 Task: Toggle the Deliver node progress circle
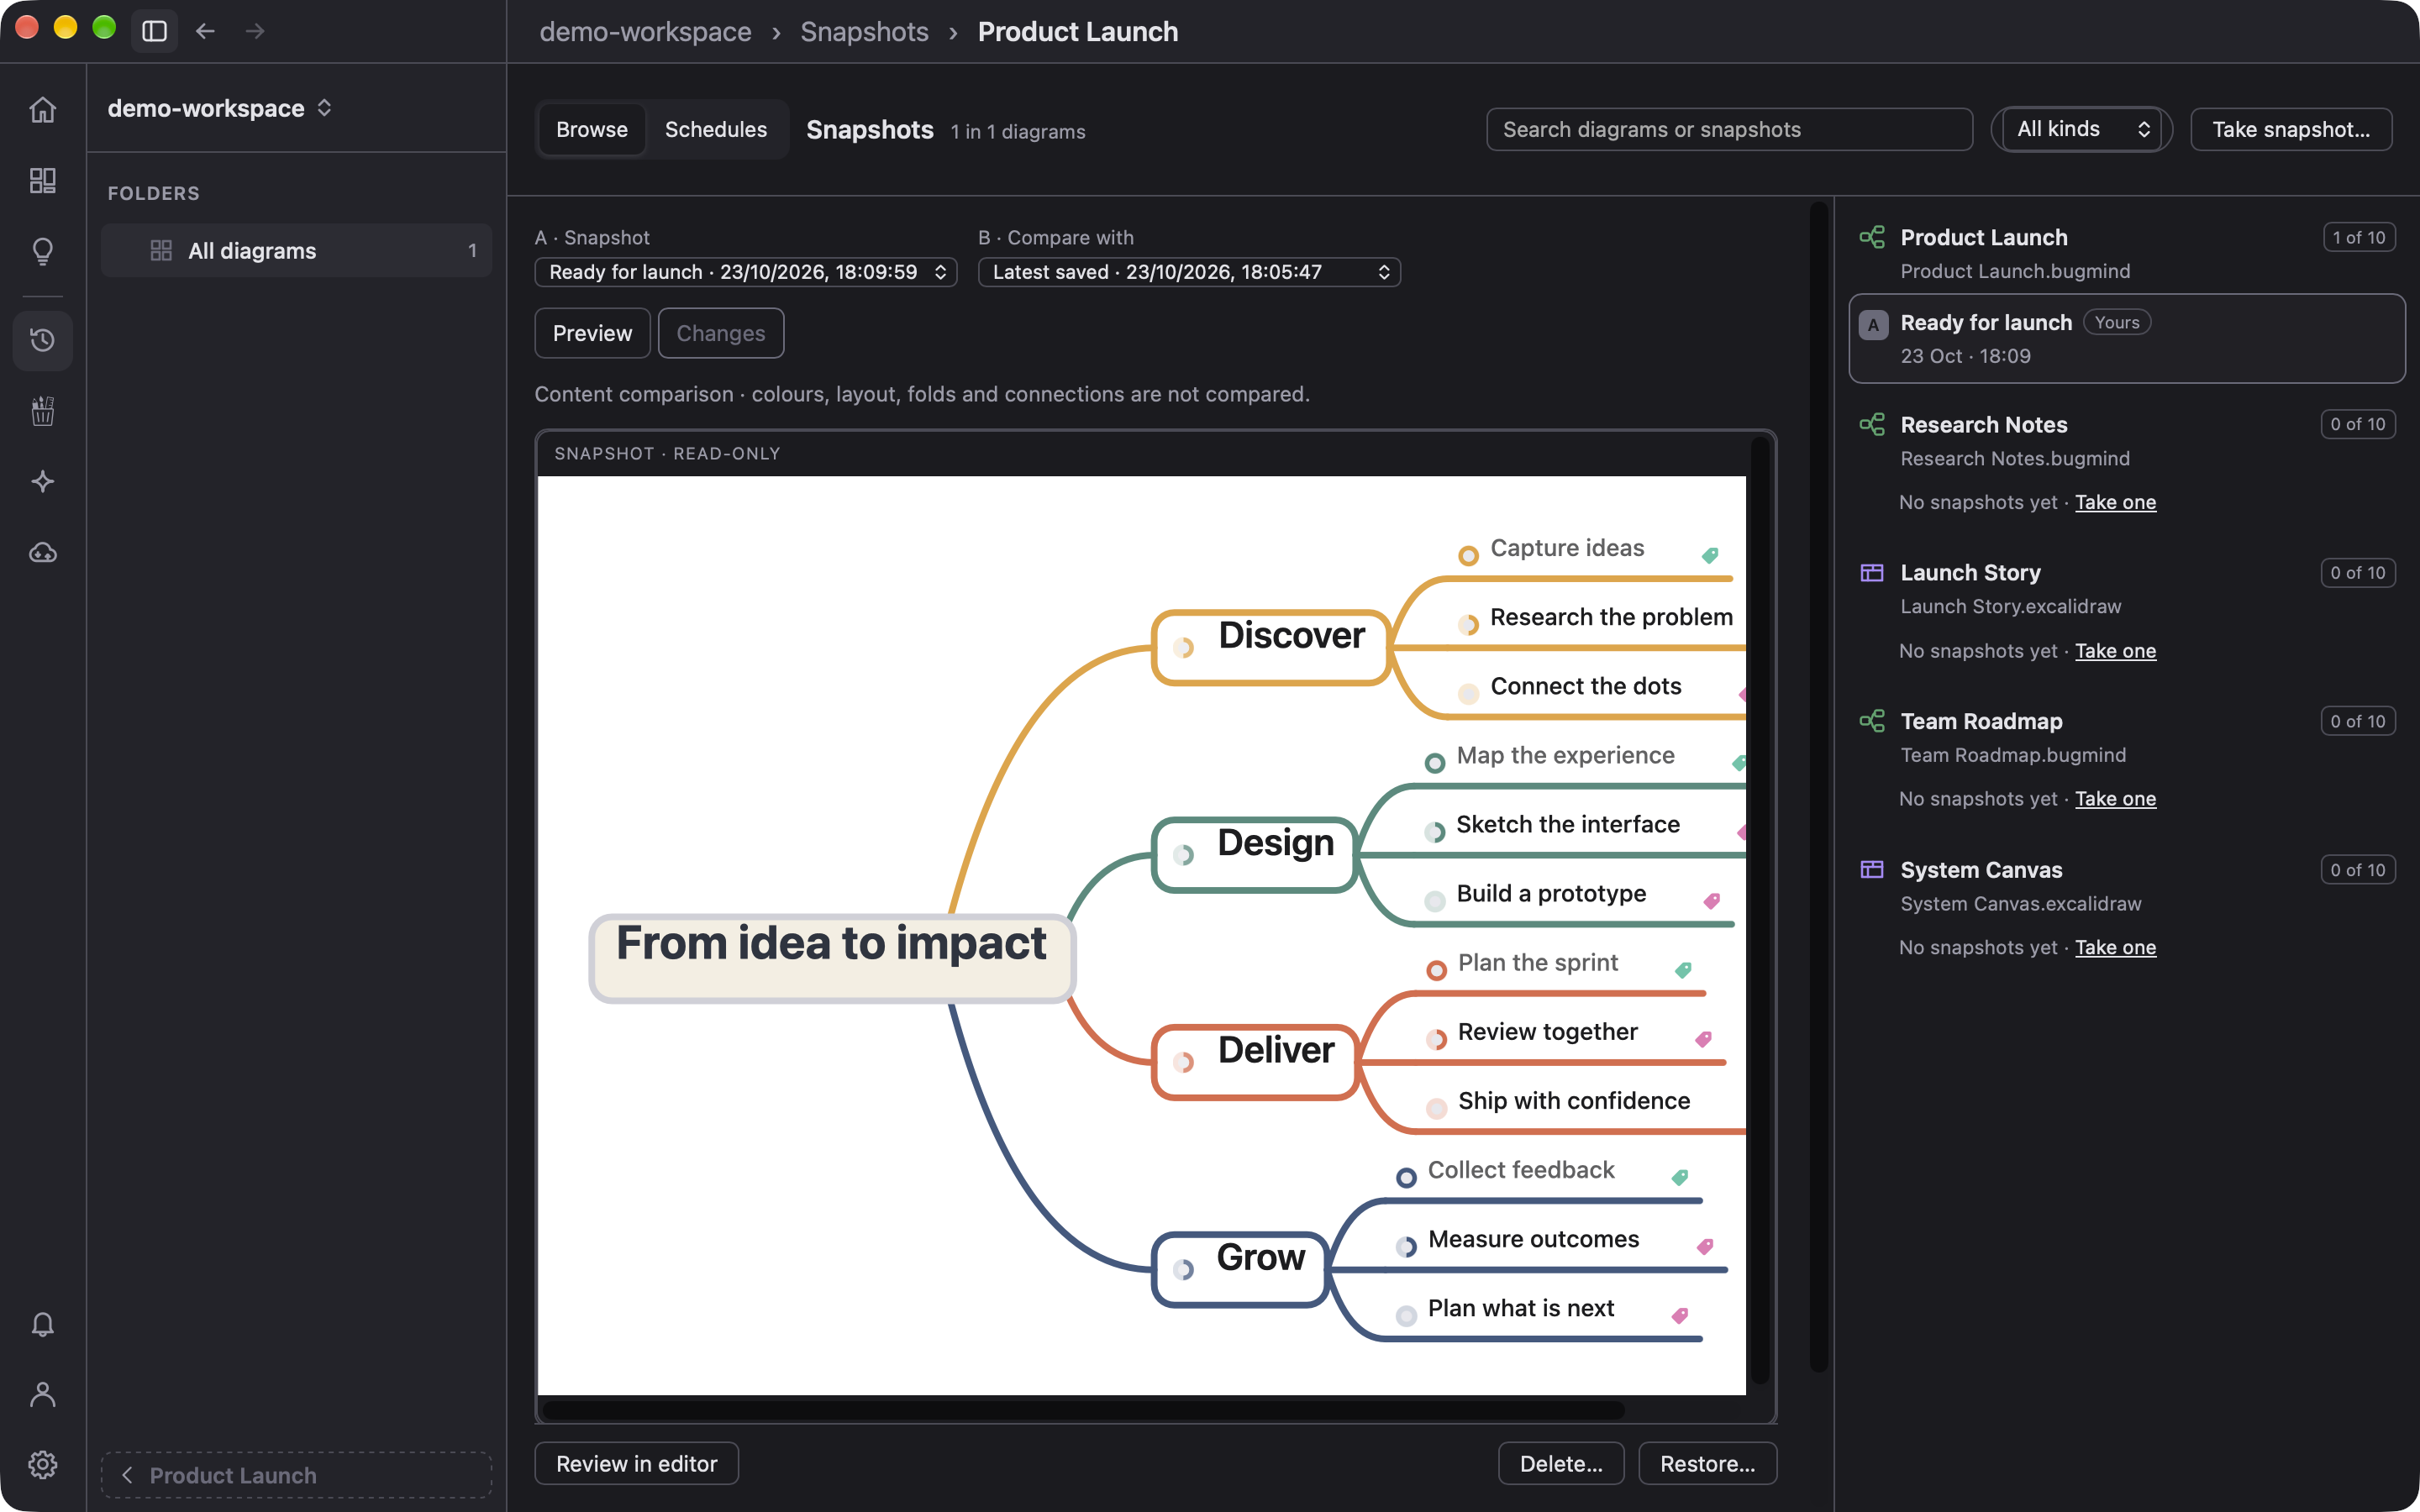pyautogui.click(x=1184, y=1062)
